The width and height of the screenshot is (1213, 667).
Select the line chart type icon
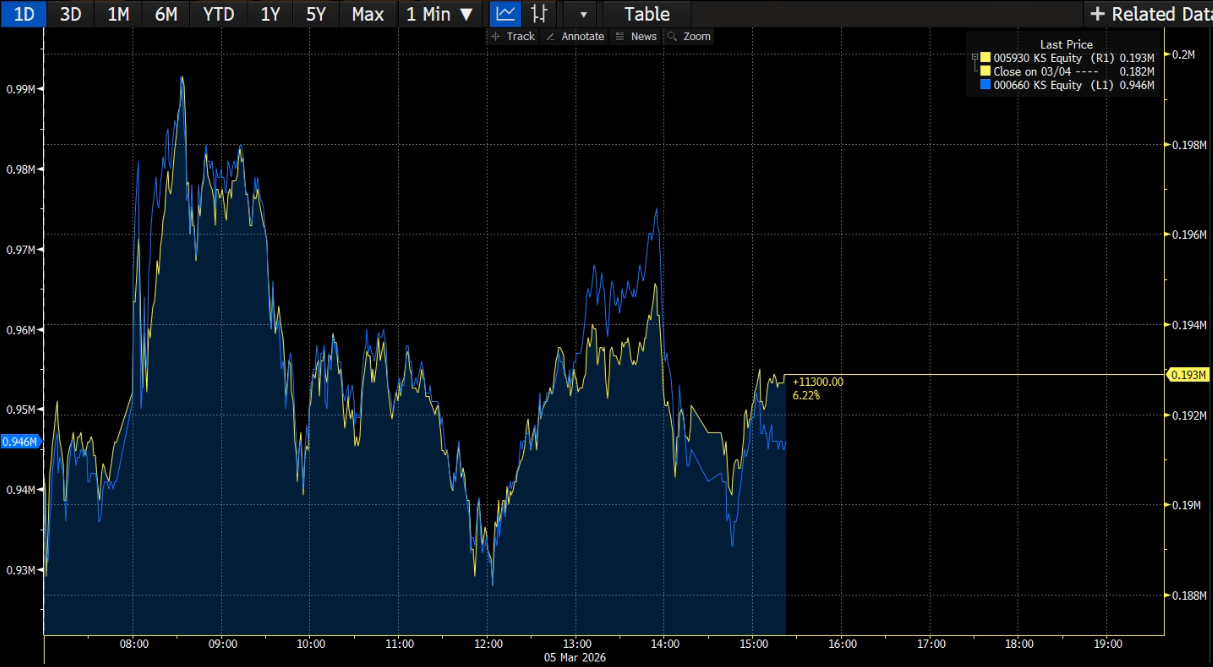click(507, 14)
